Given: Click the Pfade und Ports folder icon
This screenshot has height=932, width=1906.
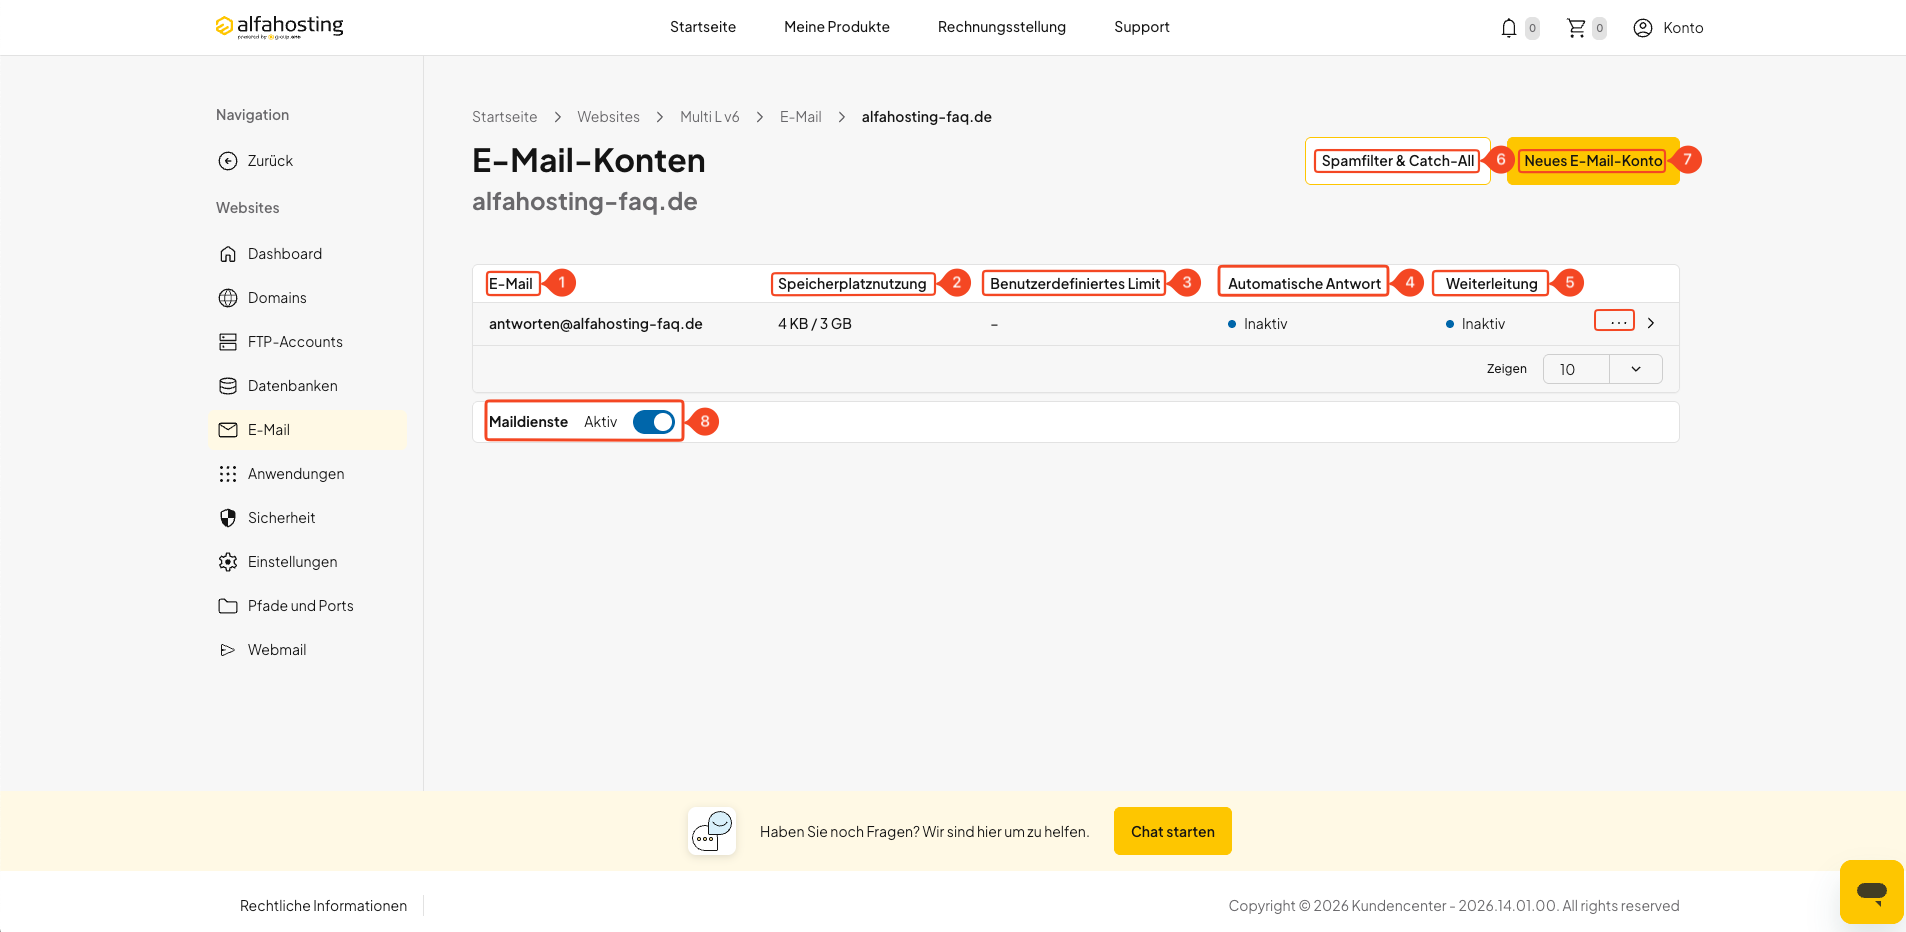Looking at the screenshot, I should (x=228, y=606).
